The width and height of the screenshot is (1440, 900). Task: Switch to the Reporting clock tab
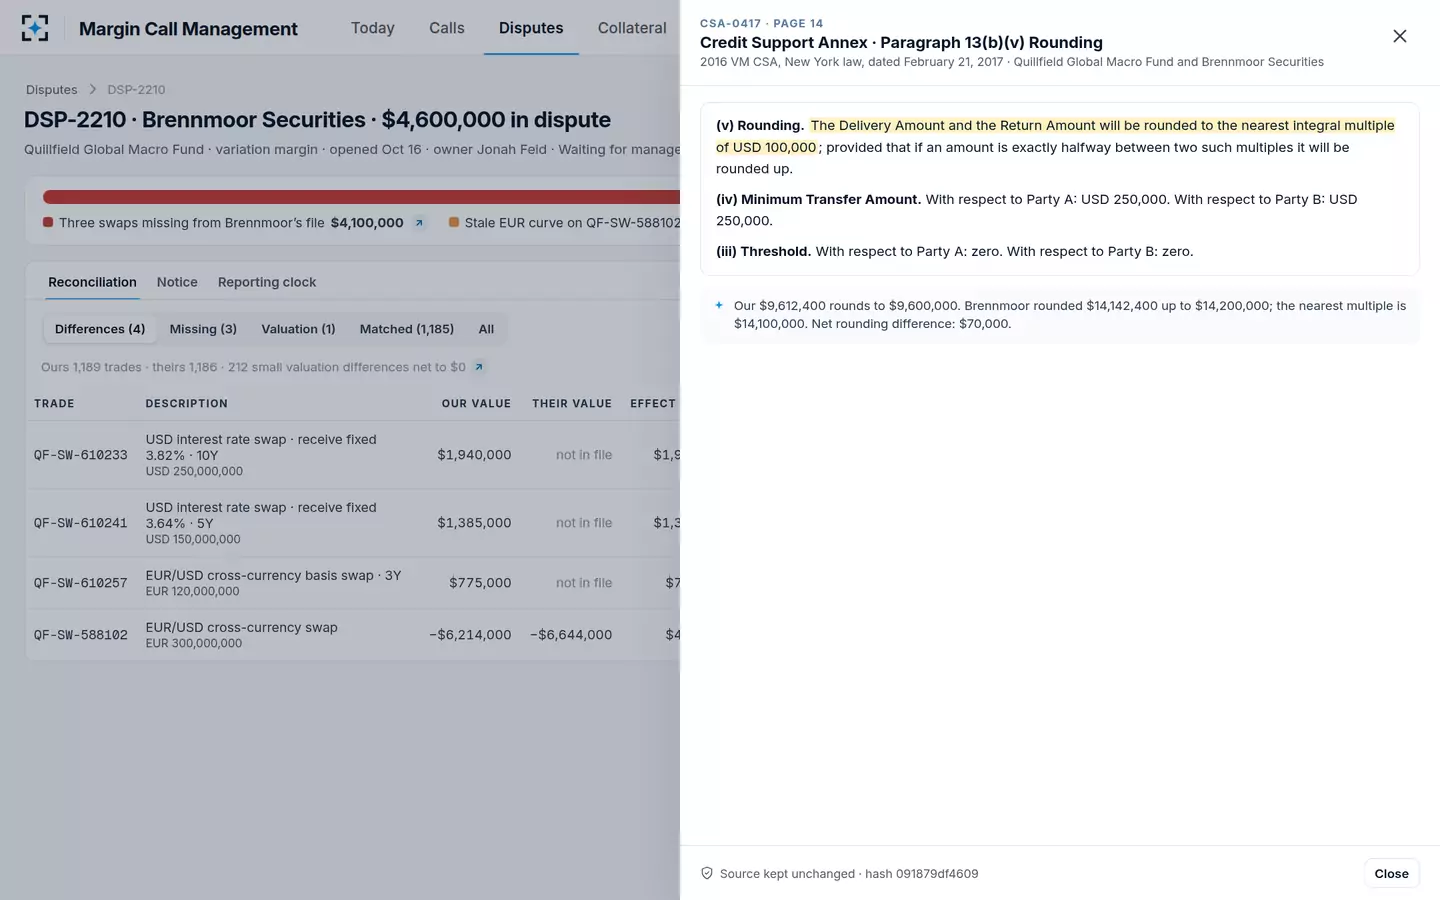[267, 282]
